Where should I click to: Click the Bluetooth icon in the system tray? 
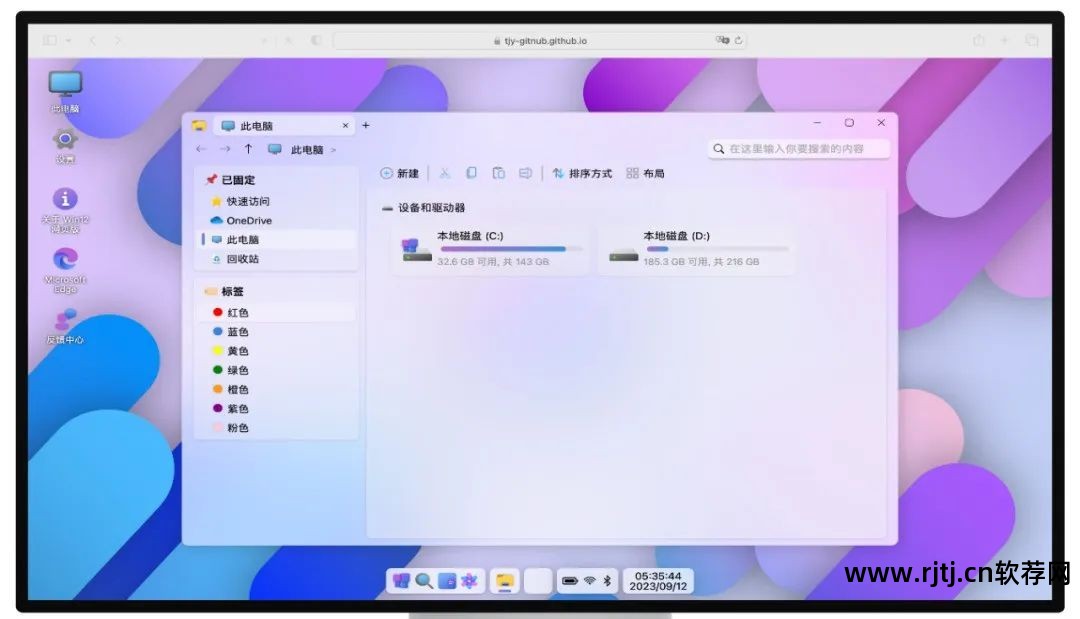click(x=607, y=580)
